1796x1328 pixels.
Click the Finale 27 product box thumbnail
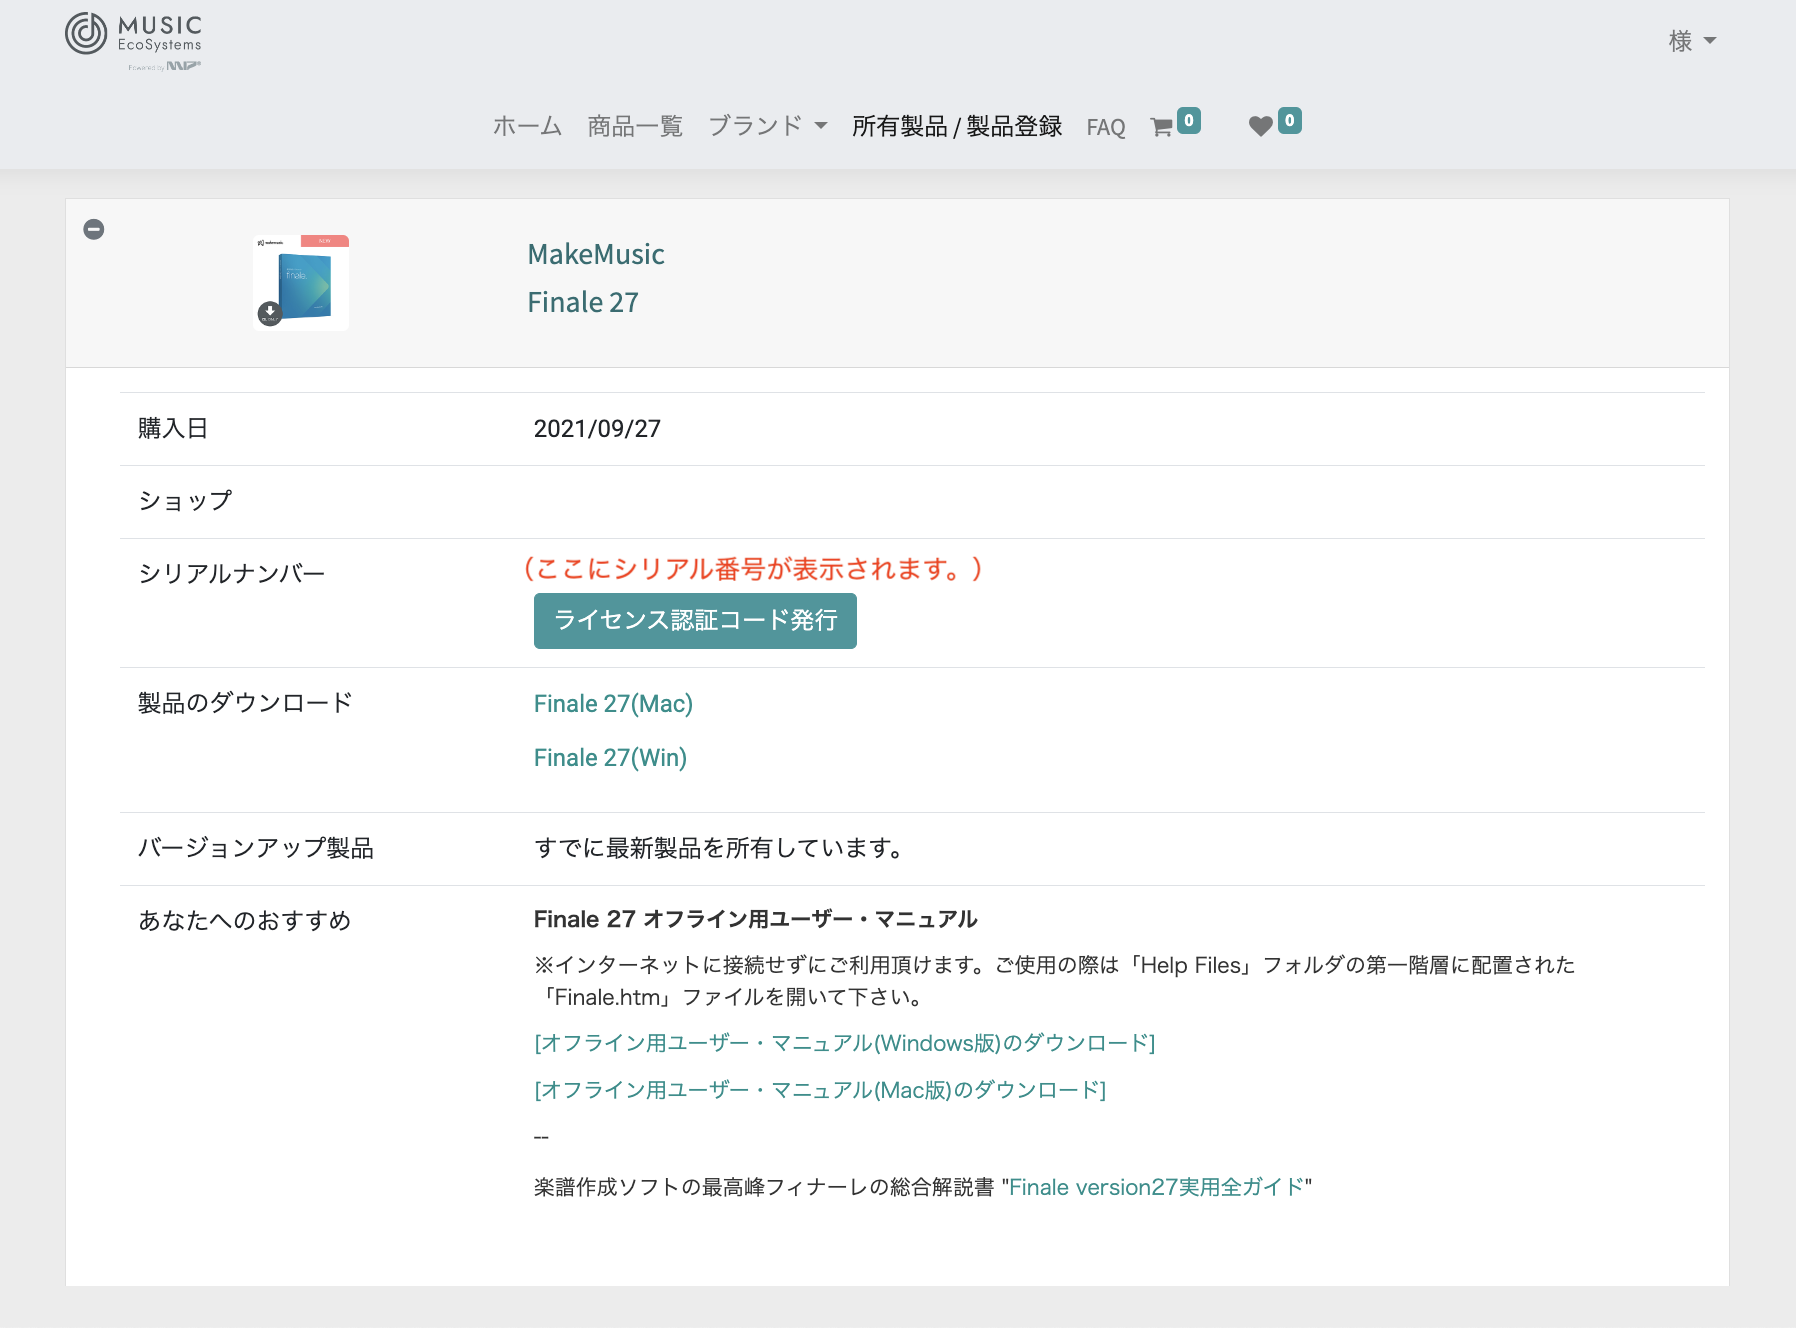[301, 283]
